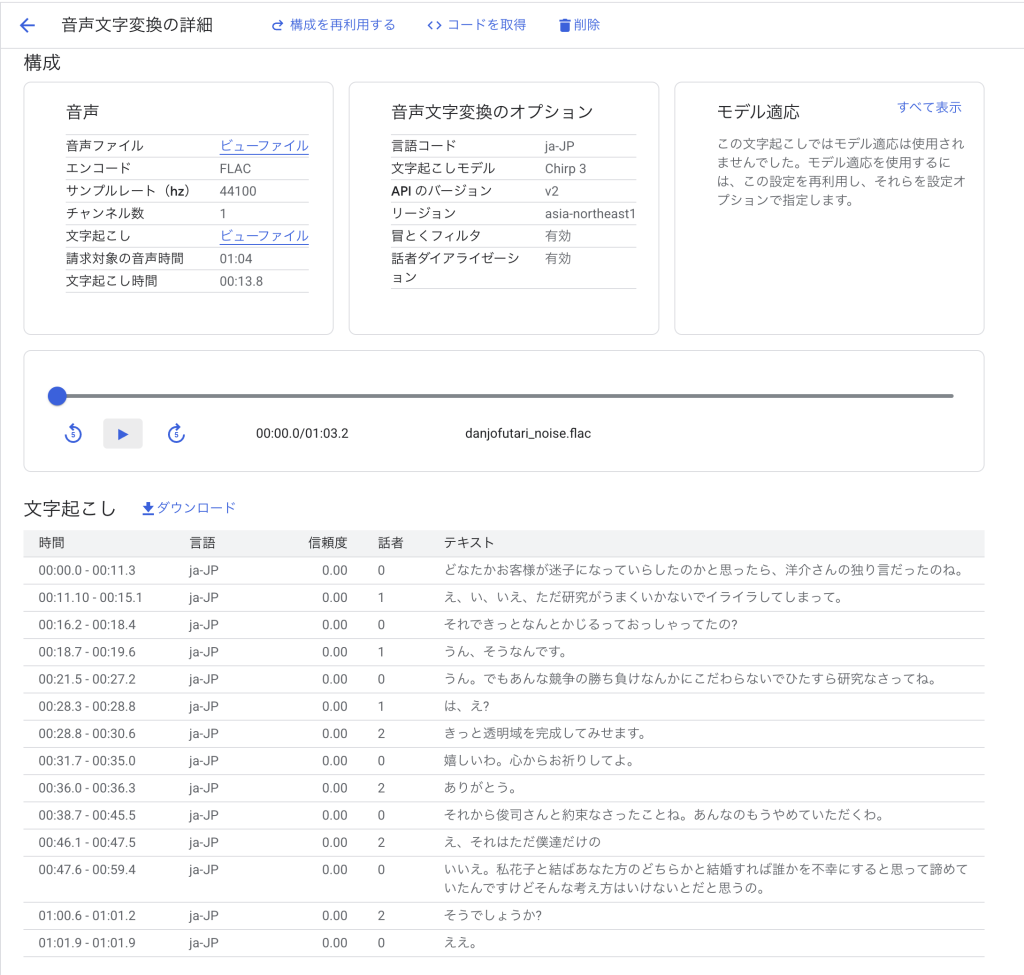Image resolution: width=1024 pixels, height=975 pixels.
Task: Click the 話者 column header
Action: pyautogui.click(x=390, y=543)
